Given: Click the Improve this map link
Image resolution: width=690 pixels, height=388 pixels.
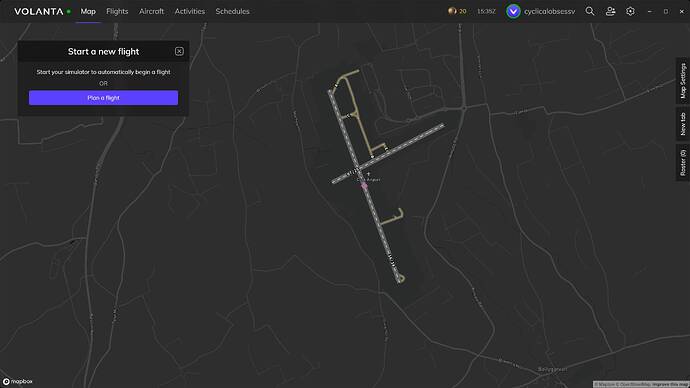Looking at the screenshot, I should pyautogui.click(x=670, y=384).
